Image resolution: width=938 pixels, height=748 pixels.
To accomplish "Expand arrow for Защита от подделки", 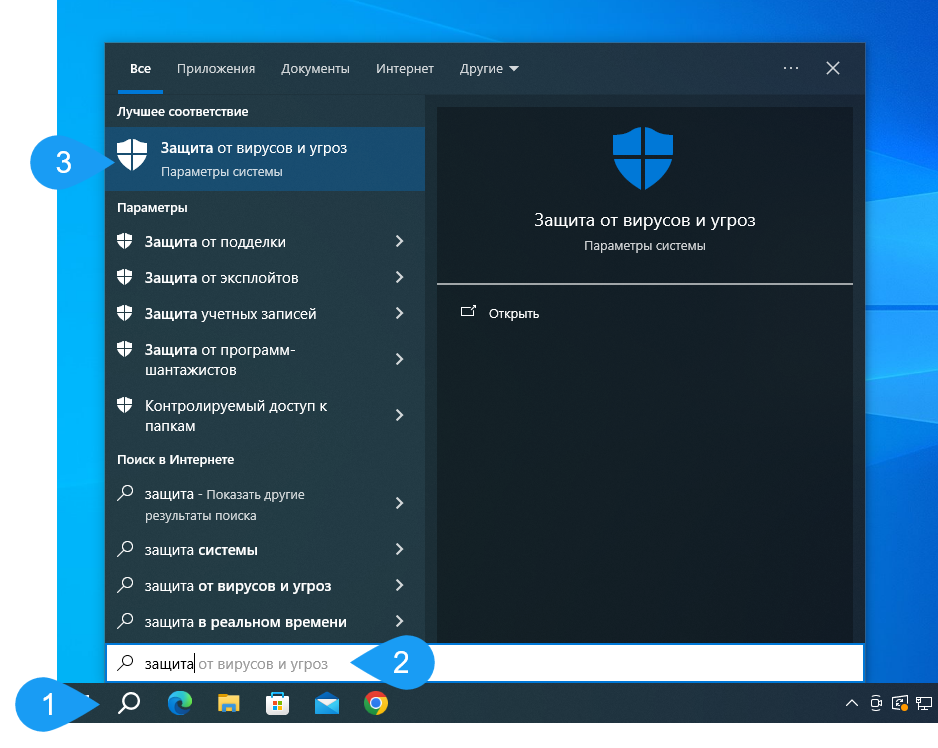I will pyautogui.click(x=399, y=242).
